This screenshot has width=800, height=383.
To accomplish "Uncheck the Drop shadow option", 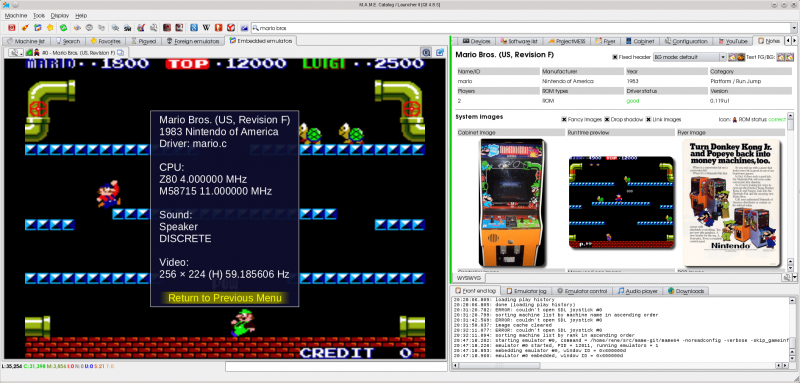I will pos(607,119).
